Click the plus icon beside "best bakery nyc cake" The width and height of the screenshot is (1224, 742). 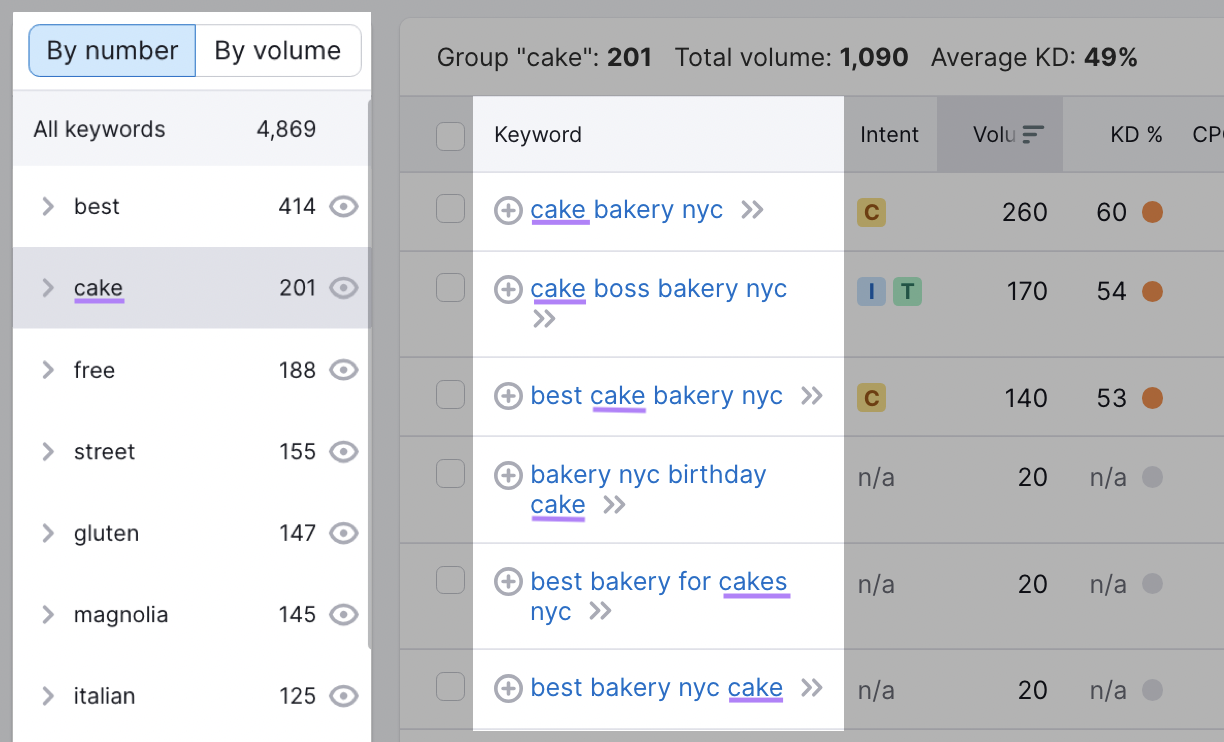508,688
